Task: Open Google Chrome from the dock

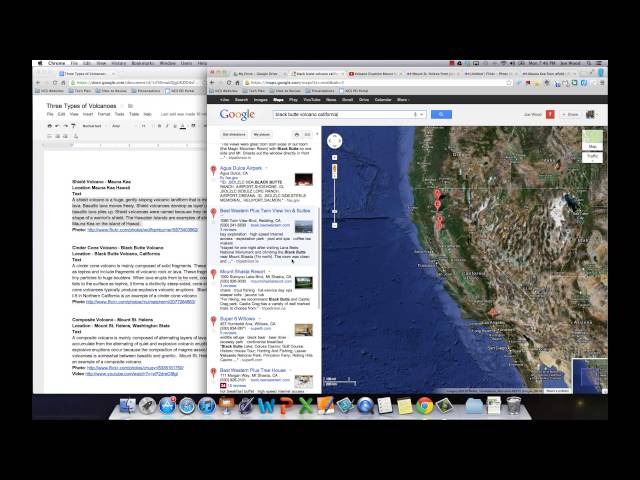Action: (x=424, y=406)
